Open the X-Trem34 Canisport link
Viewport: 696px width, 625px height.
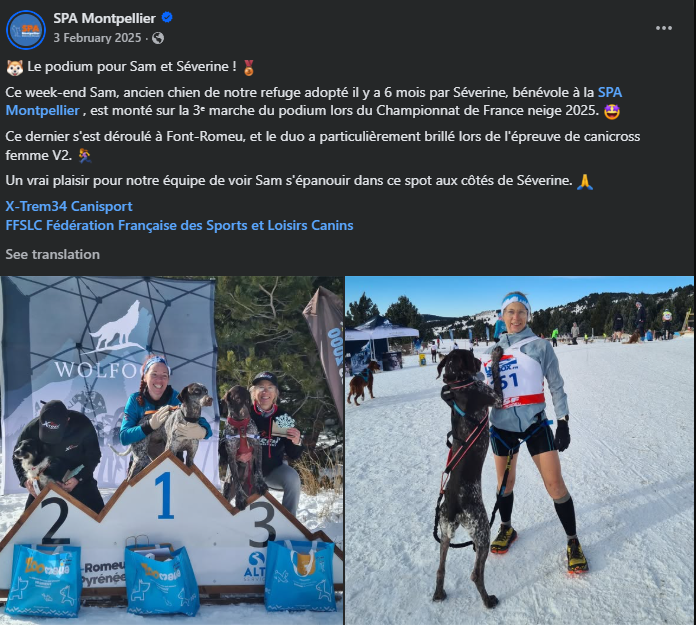tap(69, 206)
